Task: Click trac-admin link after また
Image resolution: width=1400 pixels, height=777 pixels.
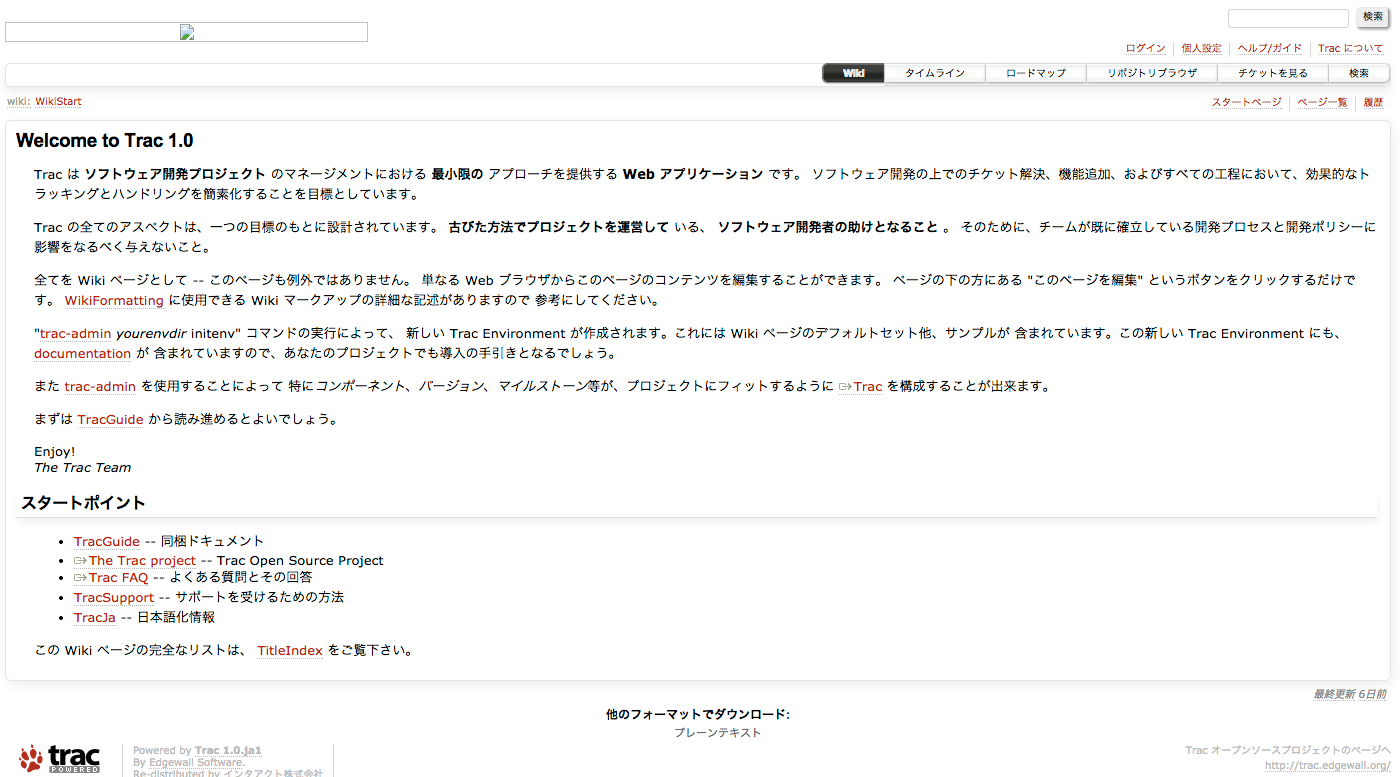Action: point(100,387)
